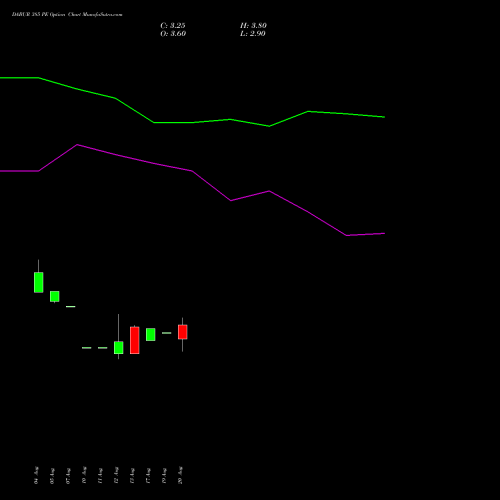Click the '19 Aug' date axis label
Screen dimensions: 500x500
point(164,475)
